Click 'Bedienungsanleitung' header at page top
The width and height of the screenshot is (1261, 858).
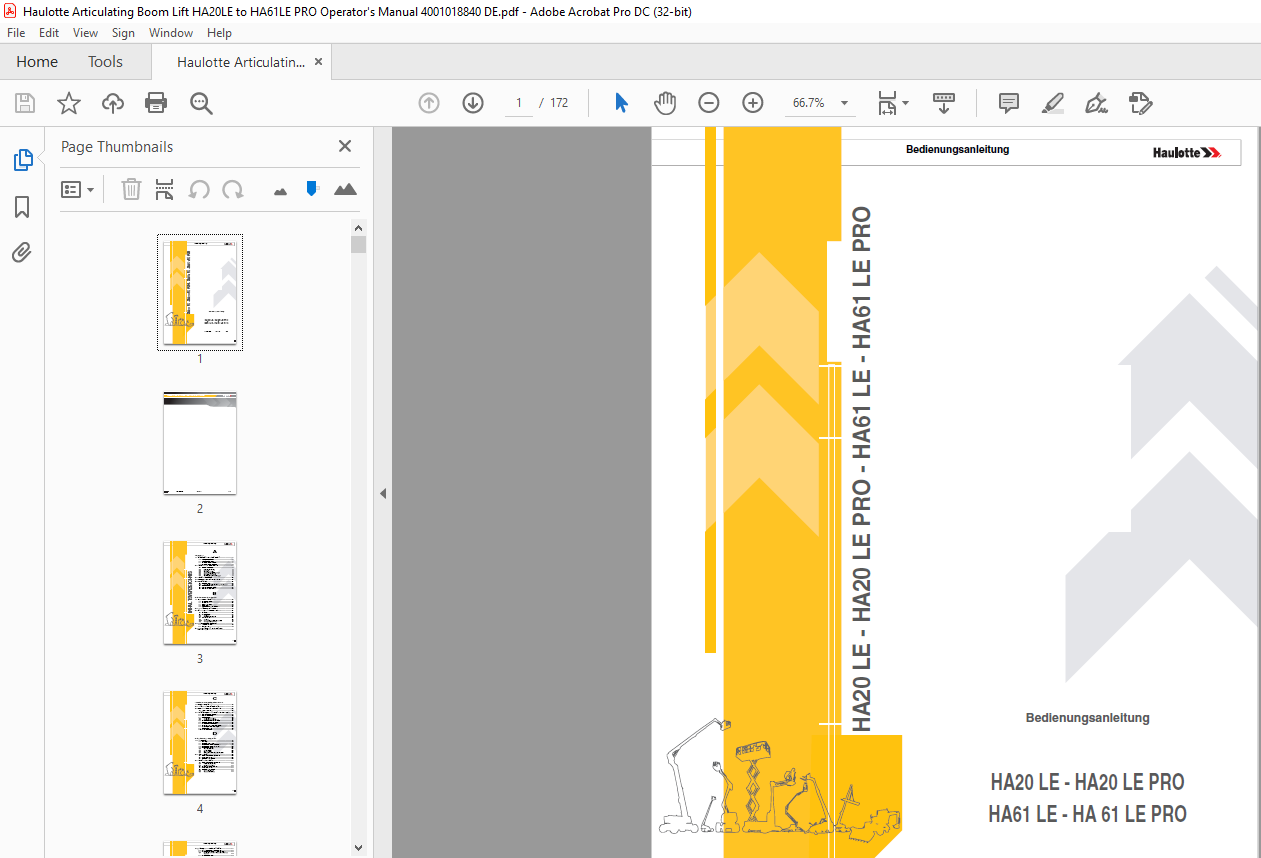click(957, 149)
